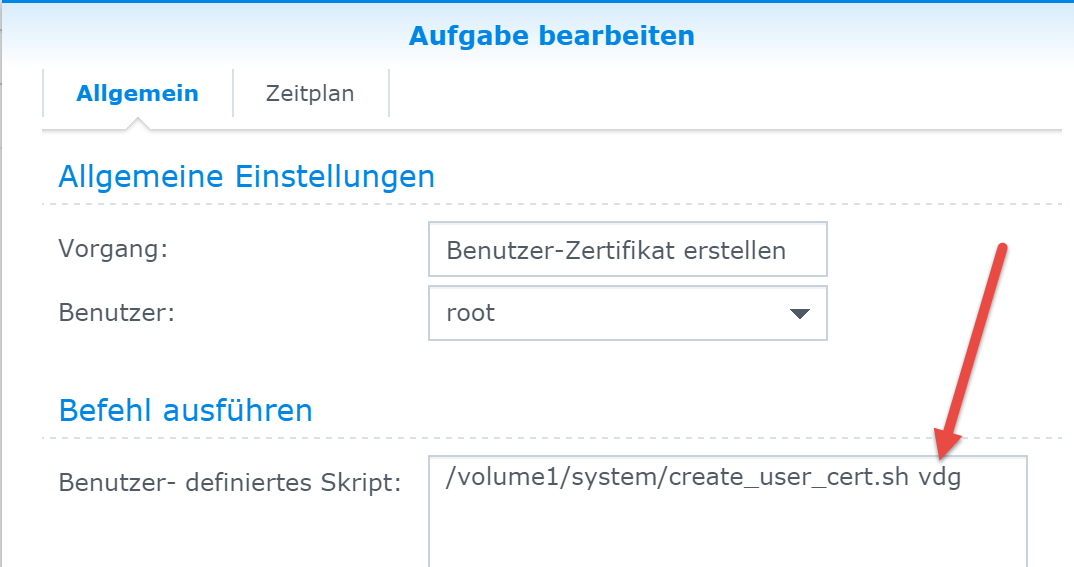Click the script path create_user_cert.sh text
The width and height of the screenshot is (1074, 567).
(678, 478)
